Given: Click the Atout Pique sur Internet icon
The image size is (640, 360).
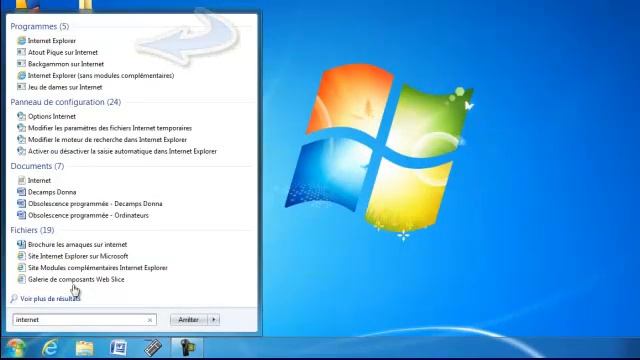Looking at the screenshot, I should point(21,52).
